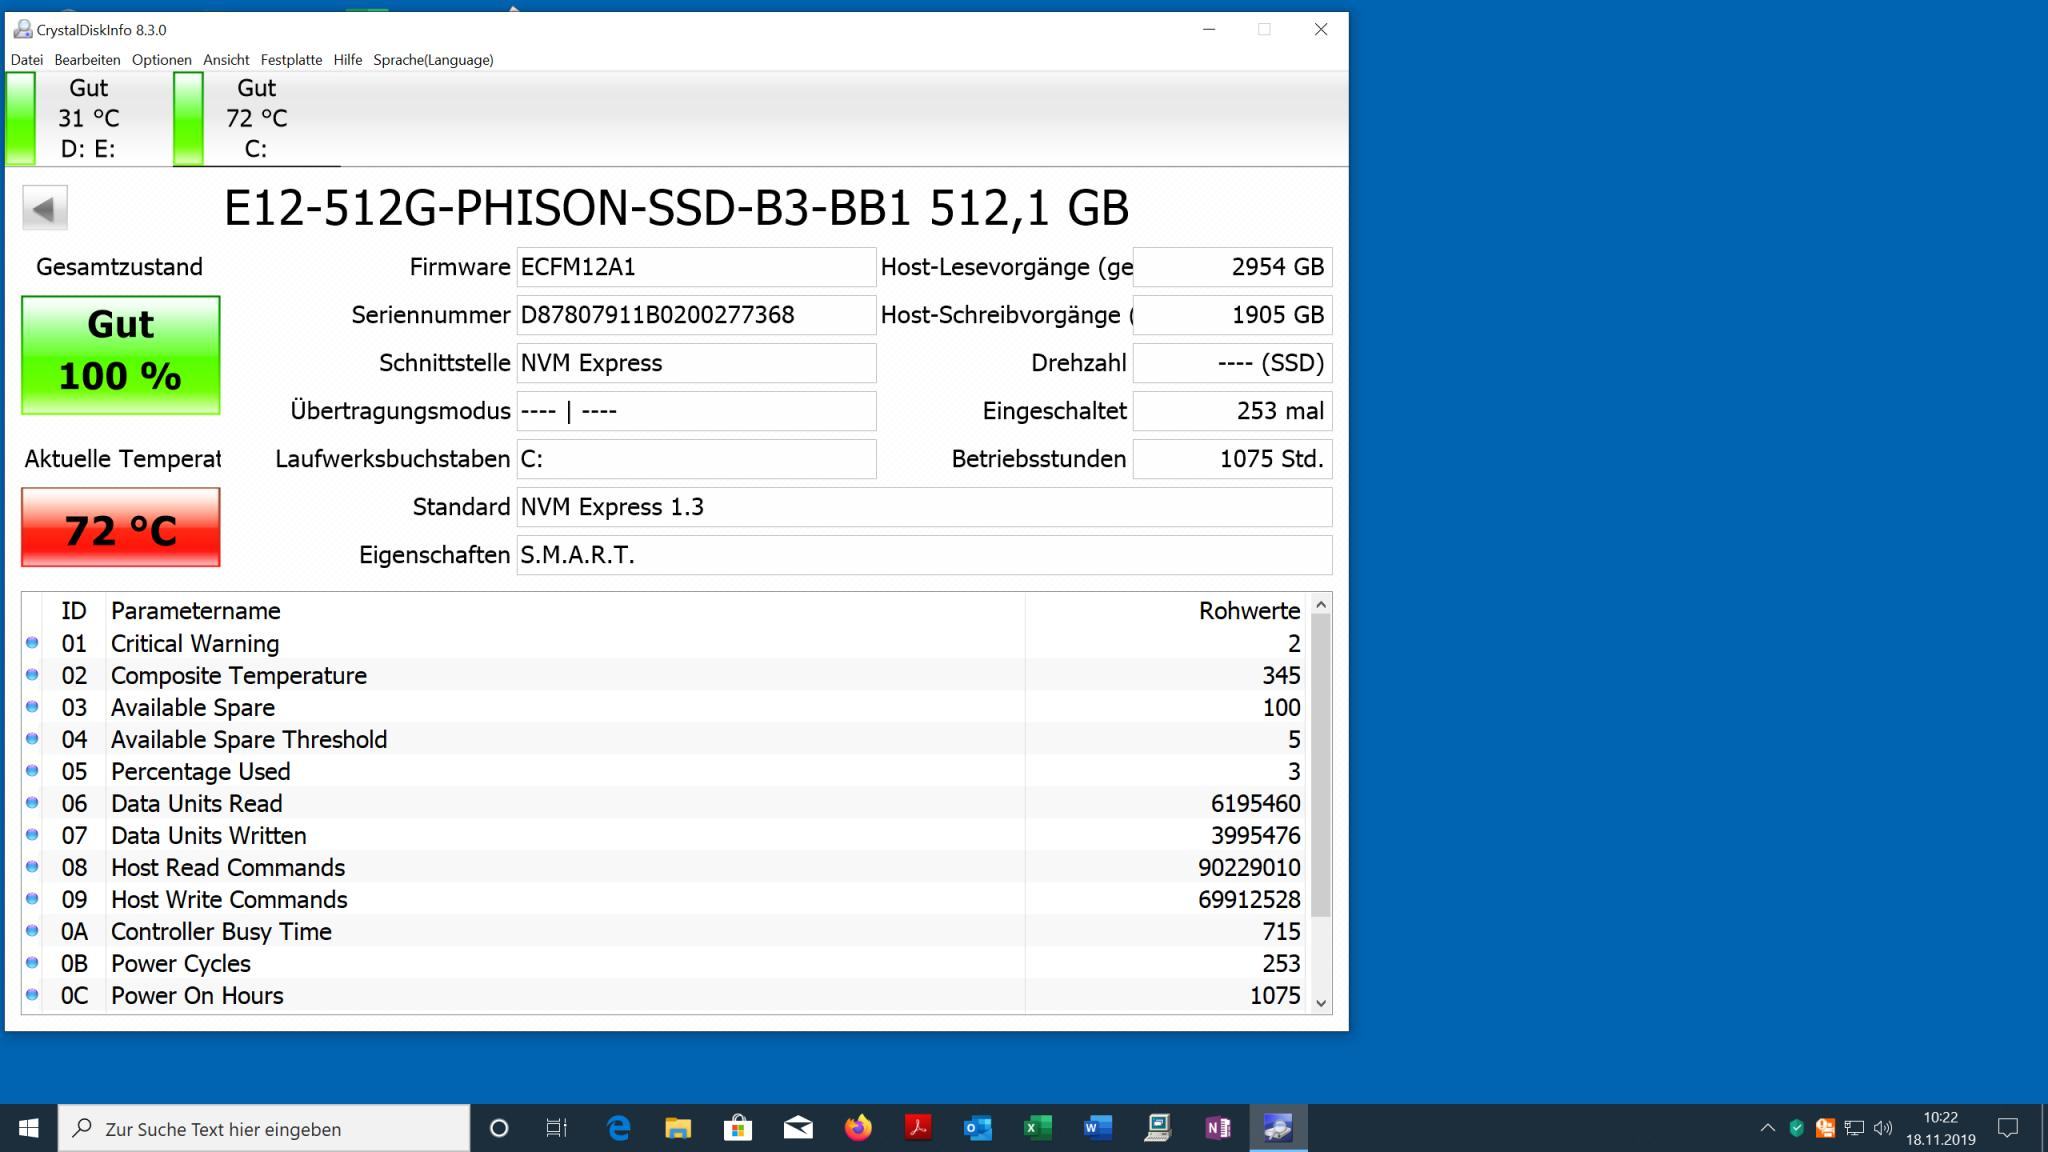The height and width of the screenshot is (1152, 2048).
Task: Go to previous disk with back arrow
Action: click(45, 209)
